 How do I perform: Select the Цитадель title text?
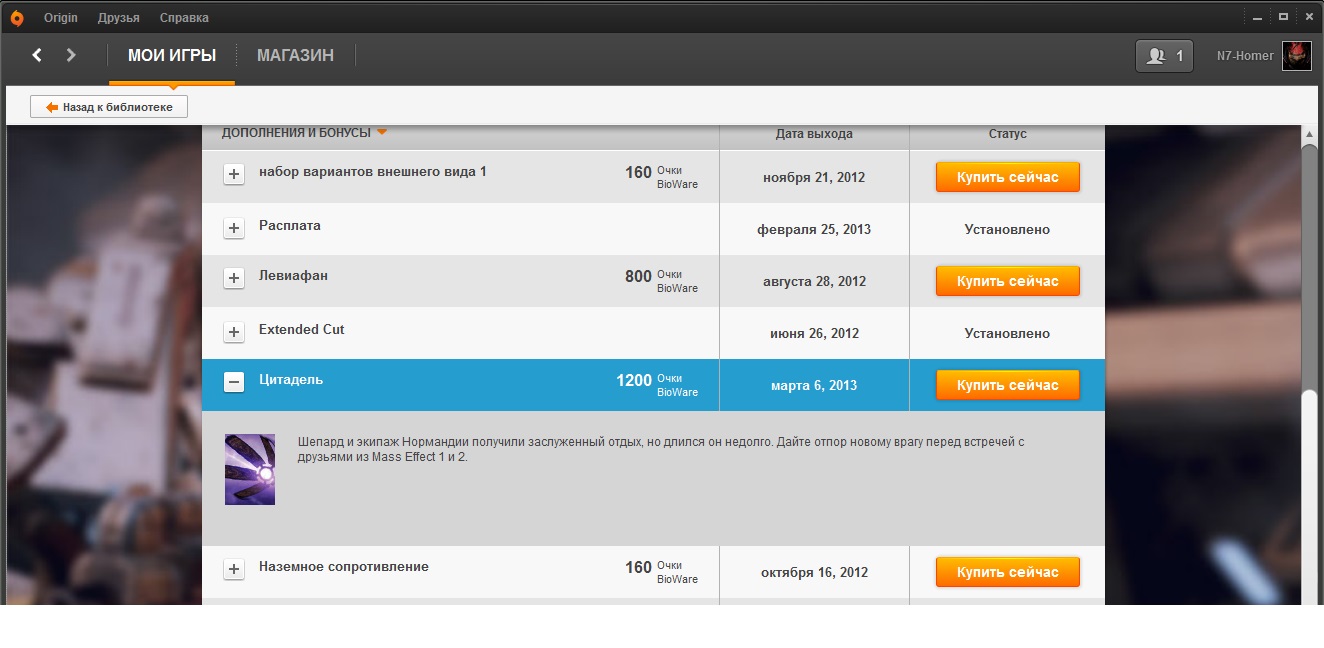pyautogui.click(x=291, y=380)
